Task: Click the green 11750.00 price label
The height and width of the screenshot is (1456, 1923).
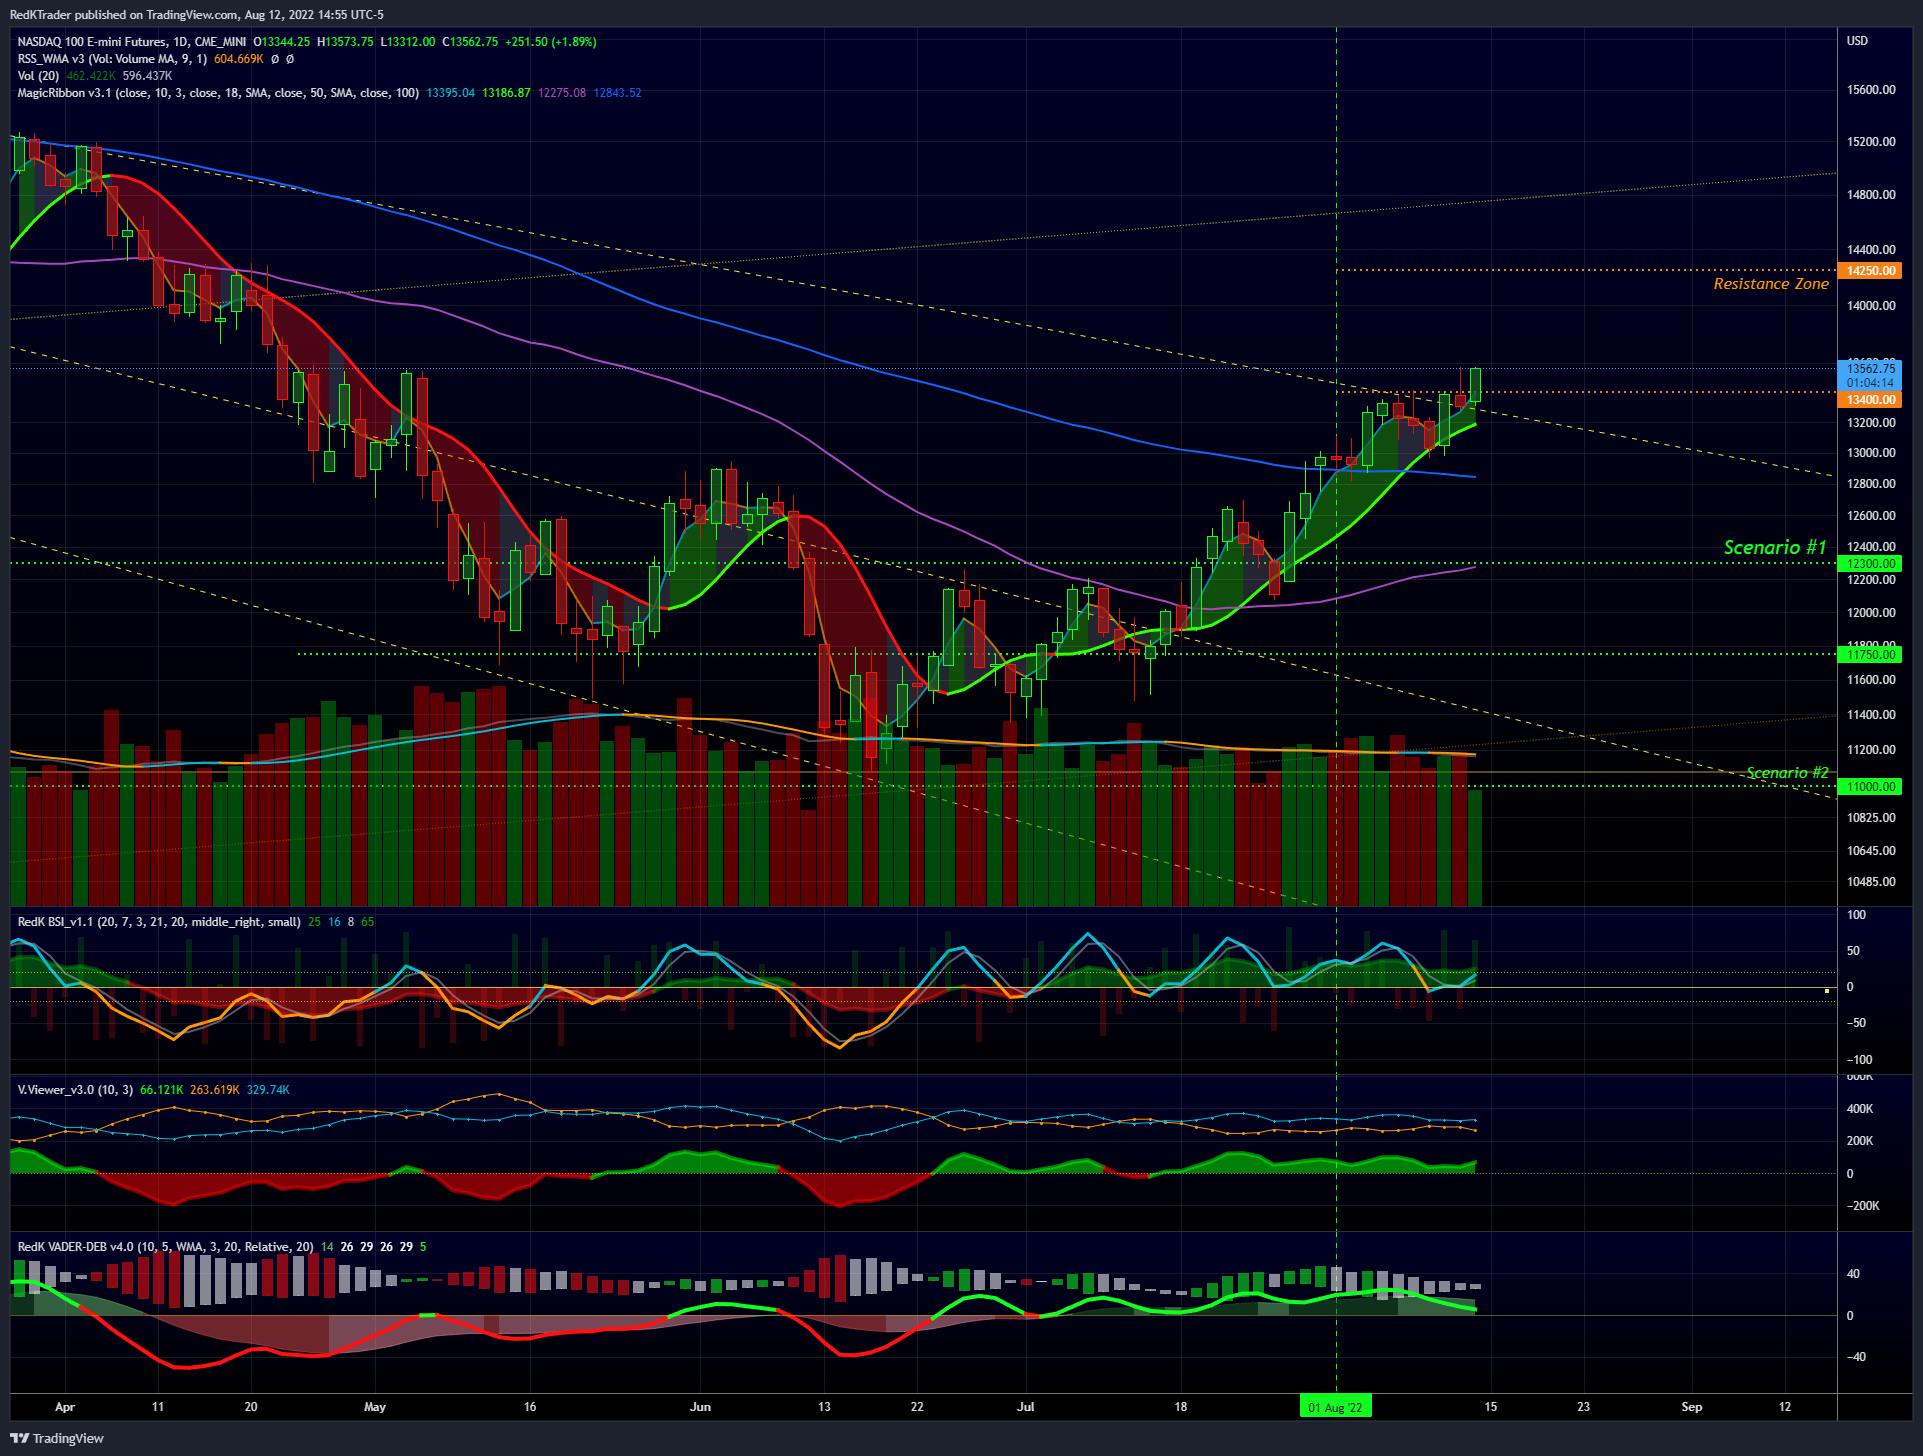Action: pyautogui.click(x=1869, y=655)
